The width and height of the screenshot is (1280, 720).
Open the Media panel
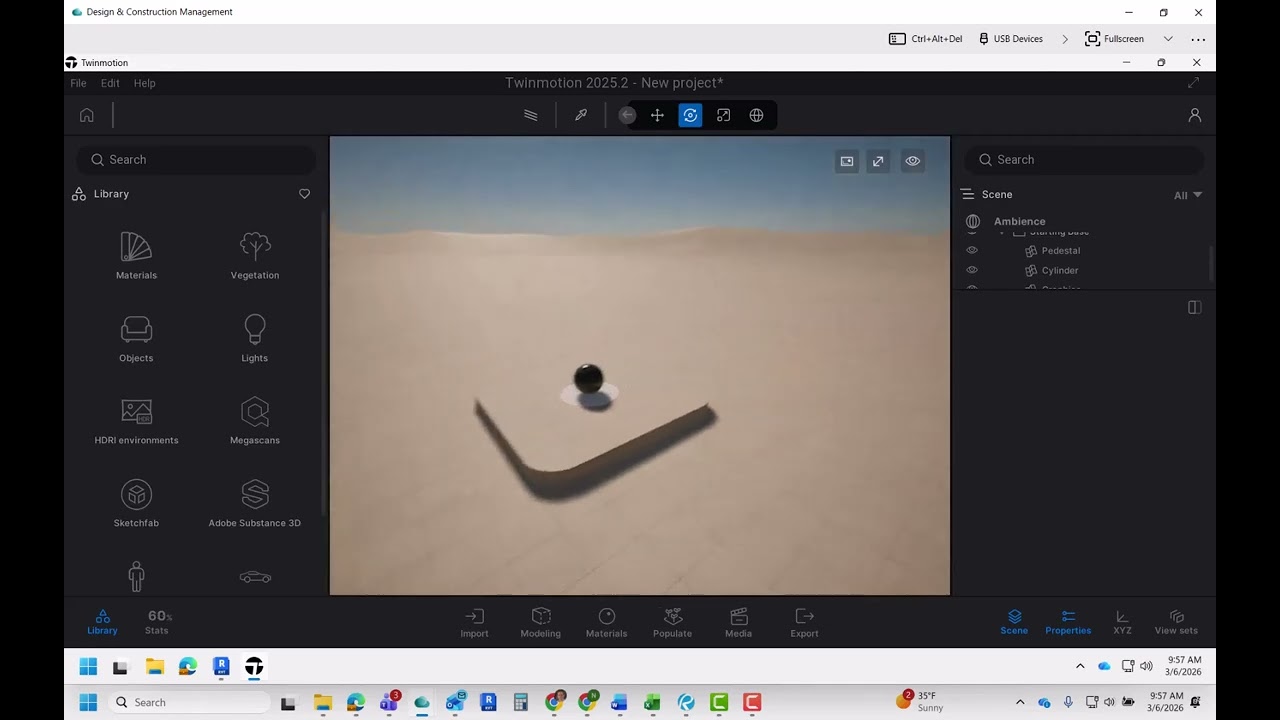click(738, 622)
